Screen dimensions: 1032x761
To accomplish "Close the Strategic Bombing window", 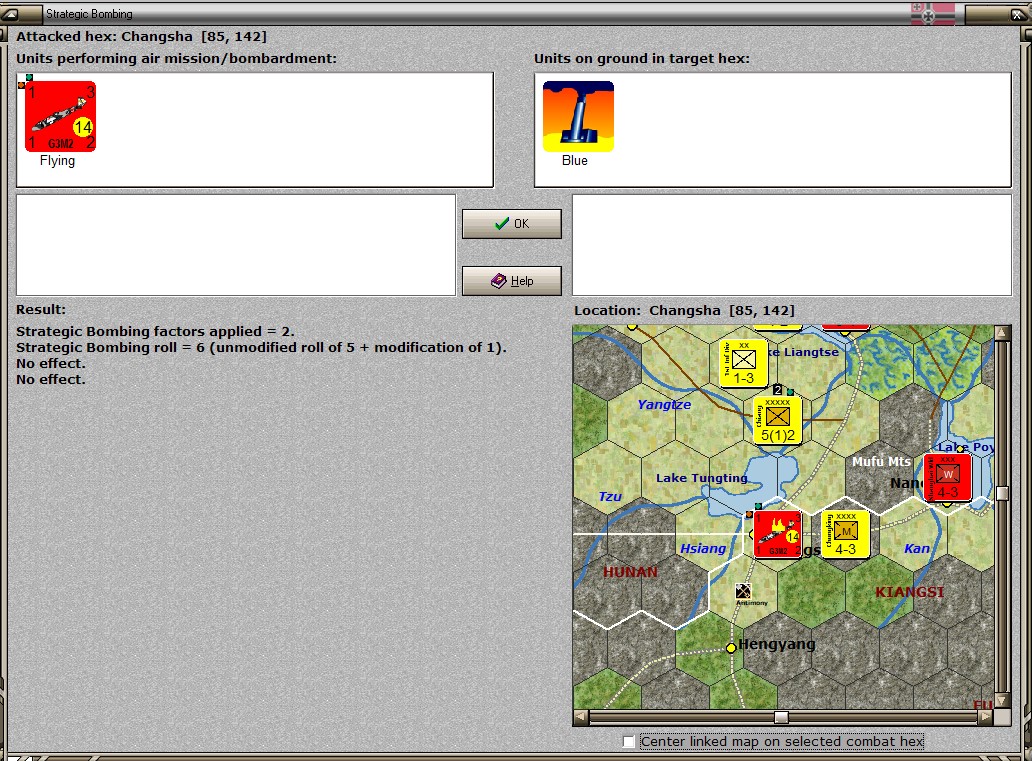I will pos(1019,13).
